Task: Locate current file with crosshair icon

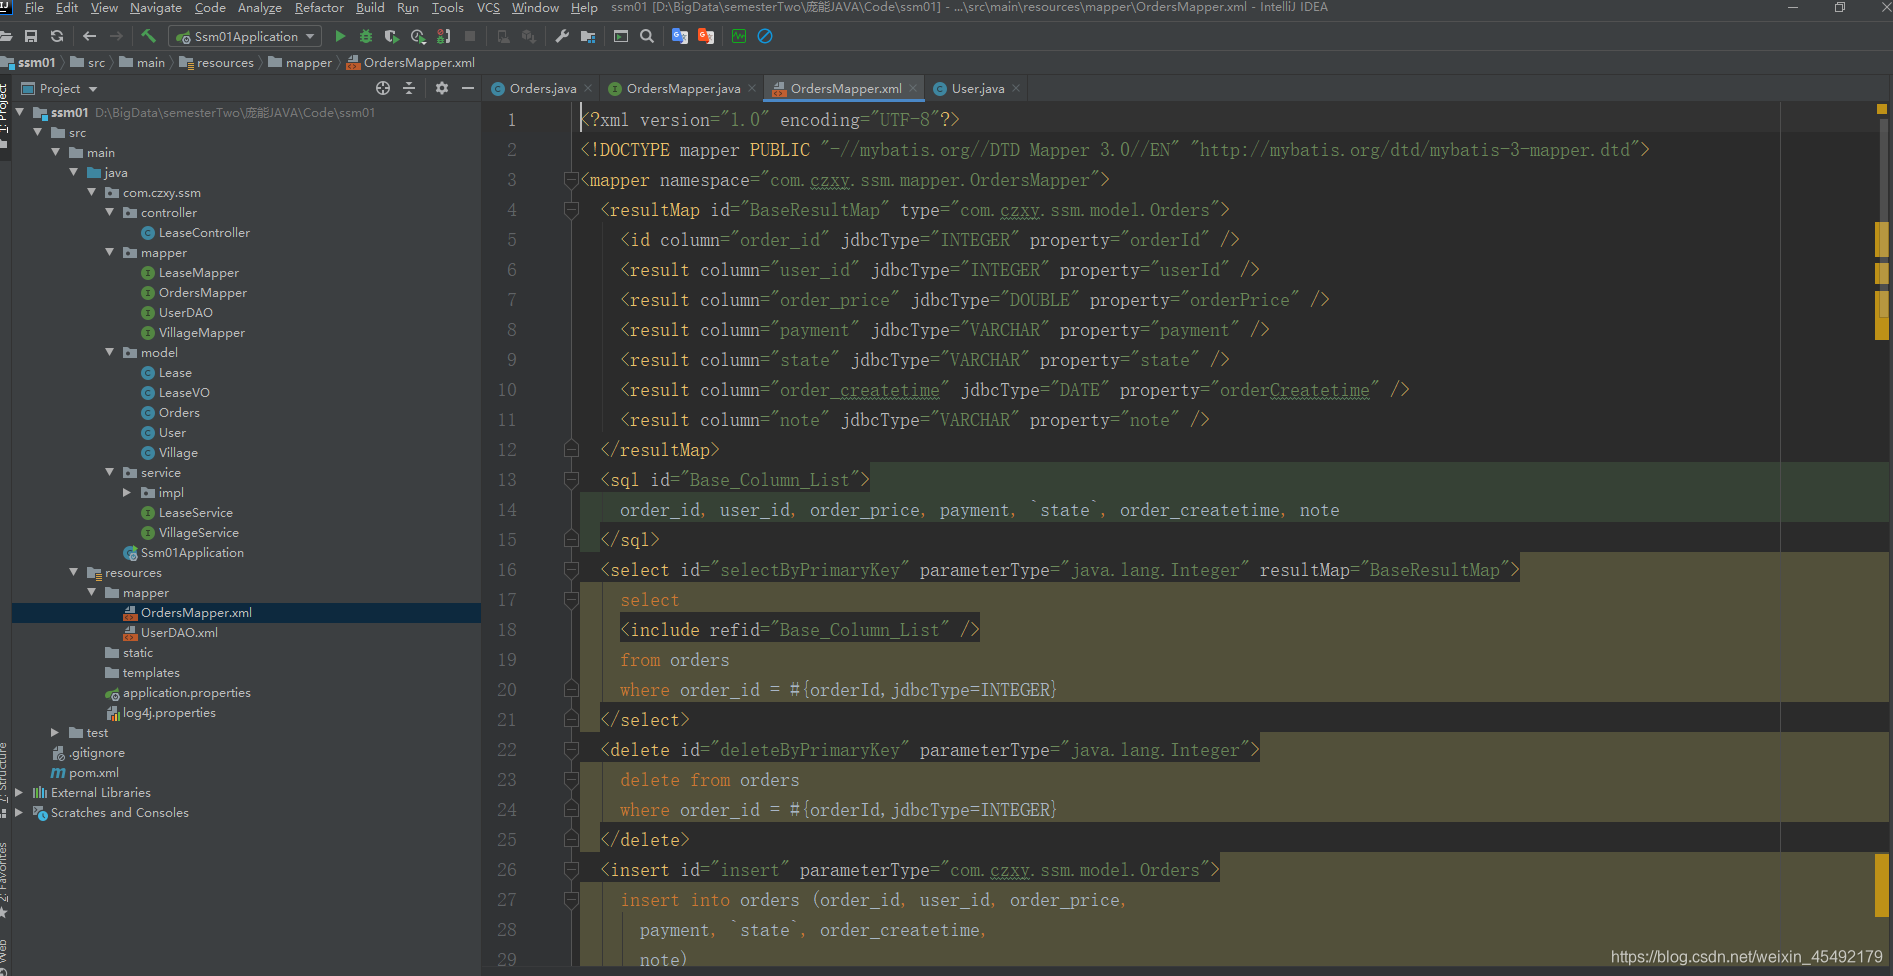Action: click(382, 88)
